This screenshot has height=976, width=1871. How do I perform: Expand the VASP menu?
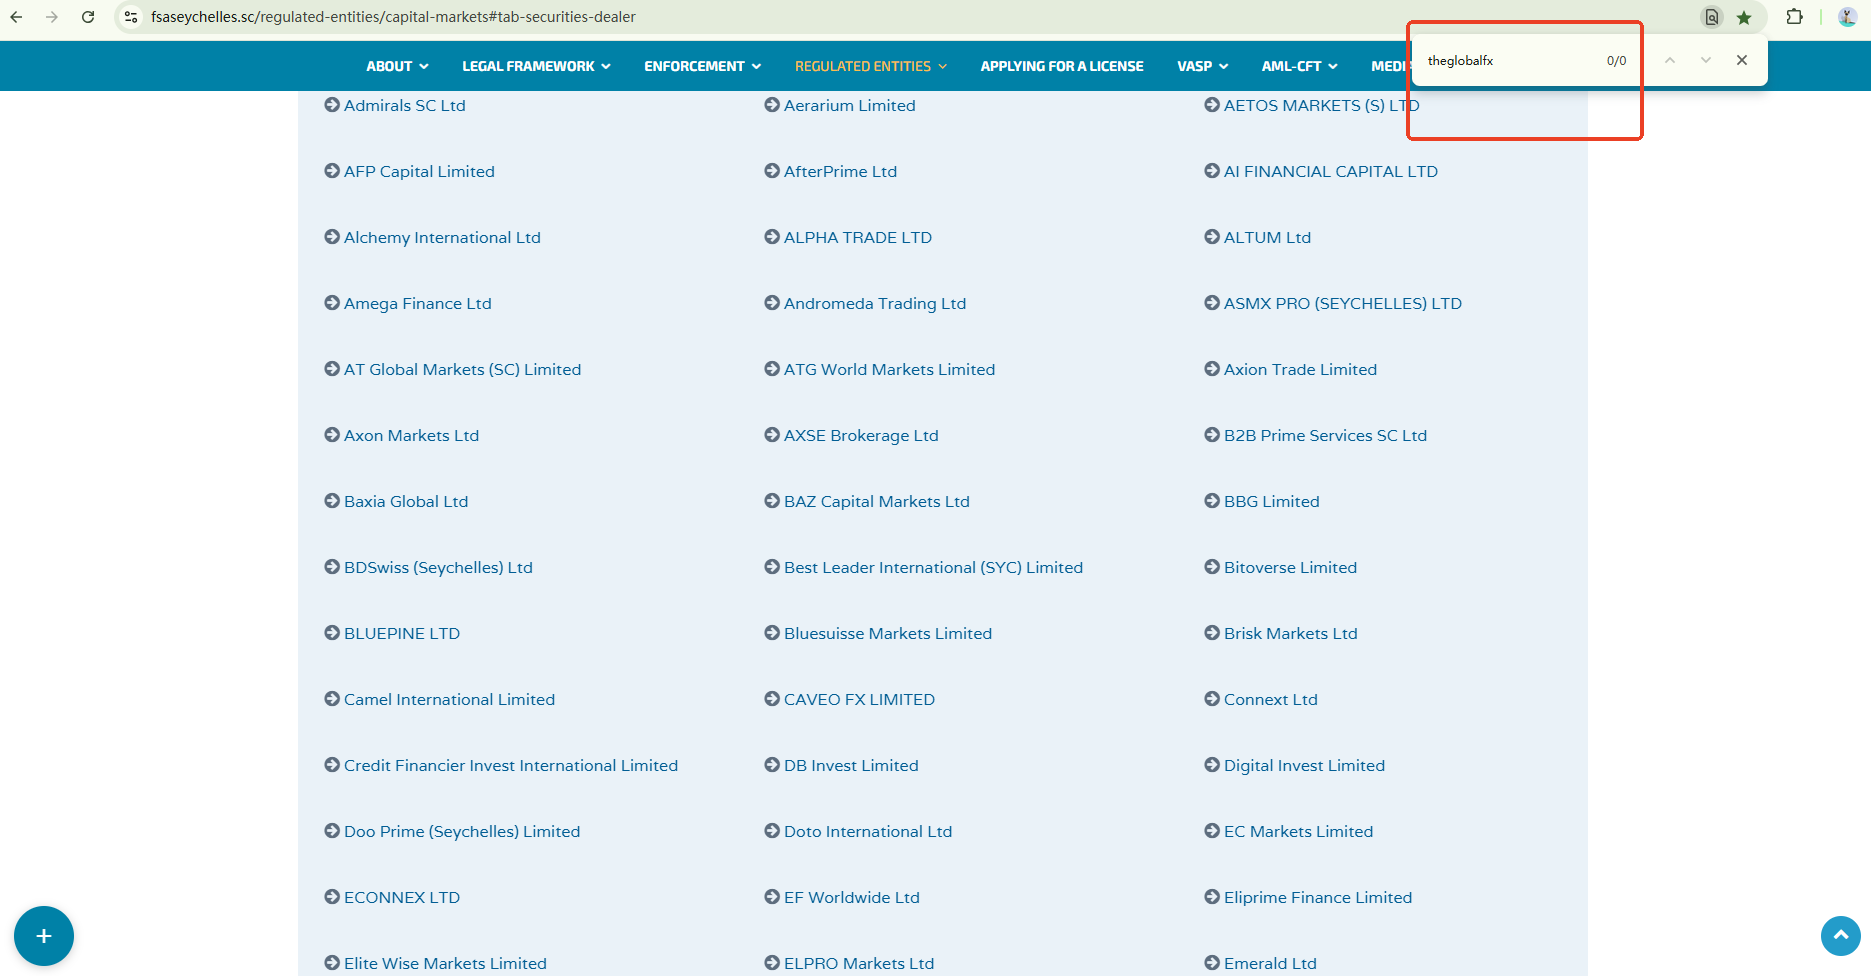pyautogui.click(x=1202, y=66)
